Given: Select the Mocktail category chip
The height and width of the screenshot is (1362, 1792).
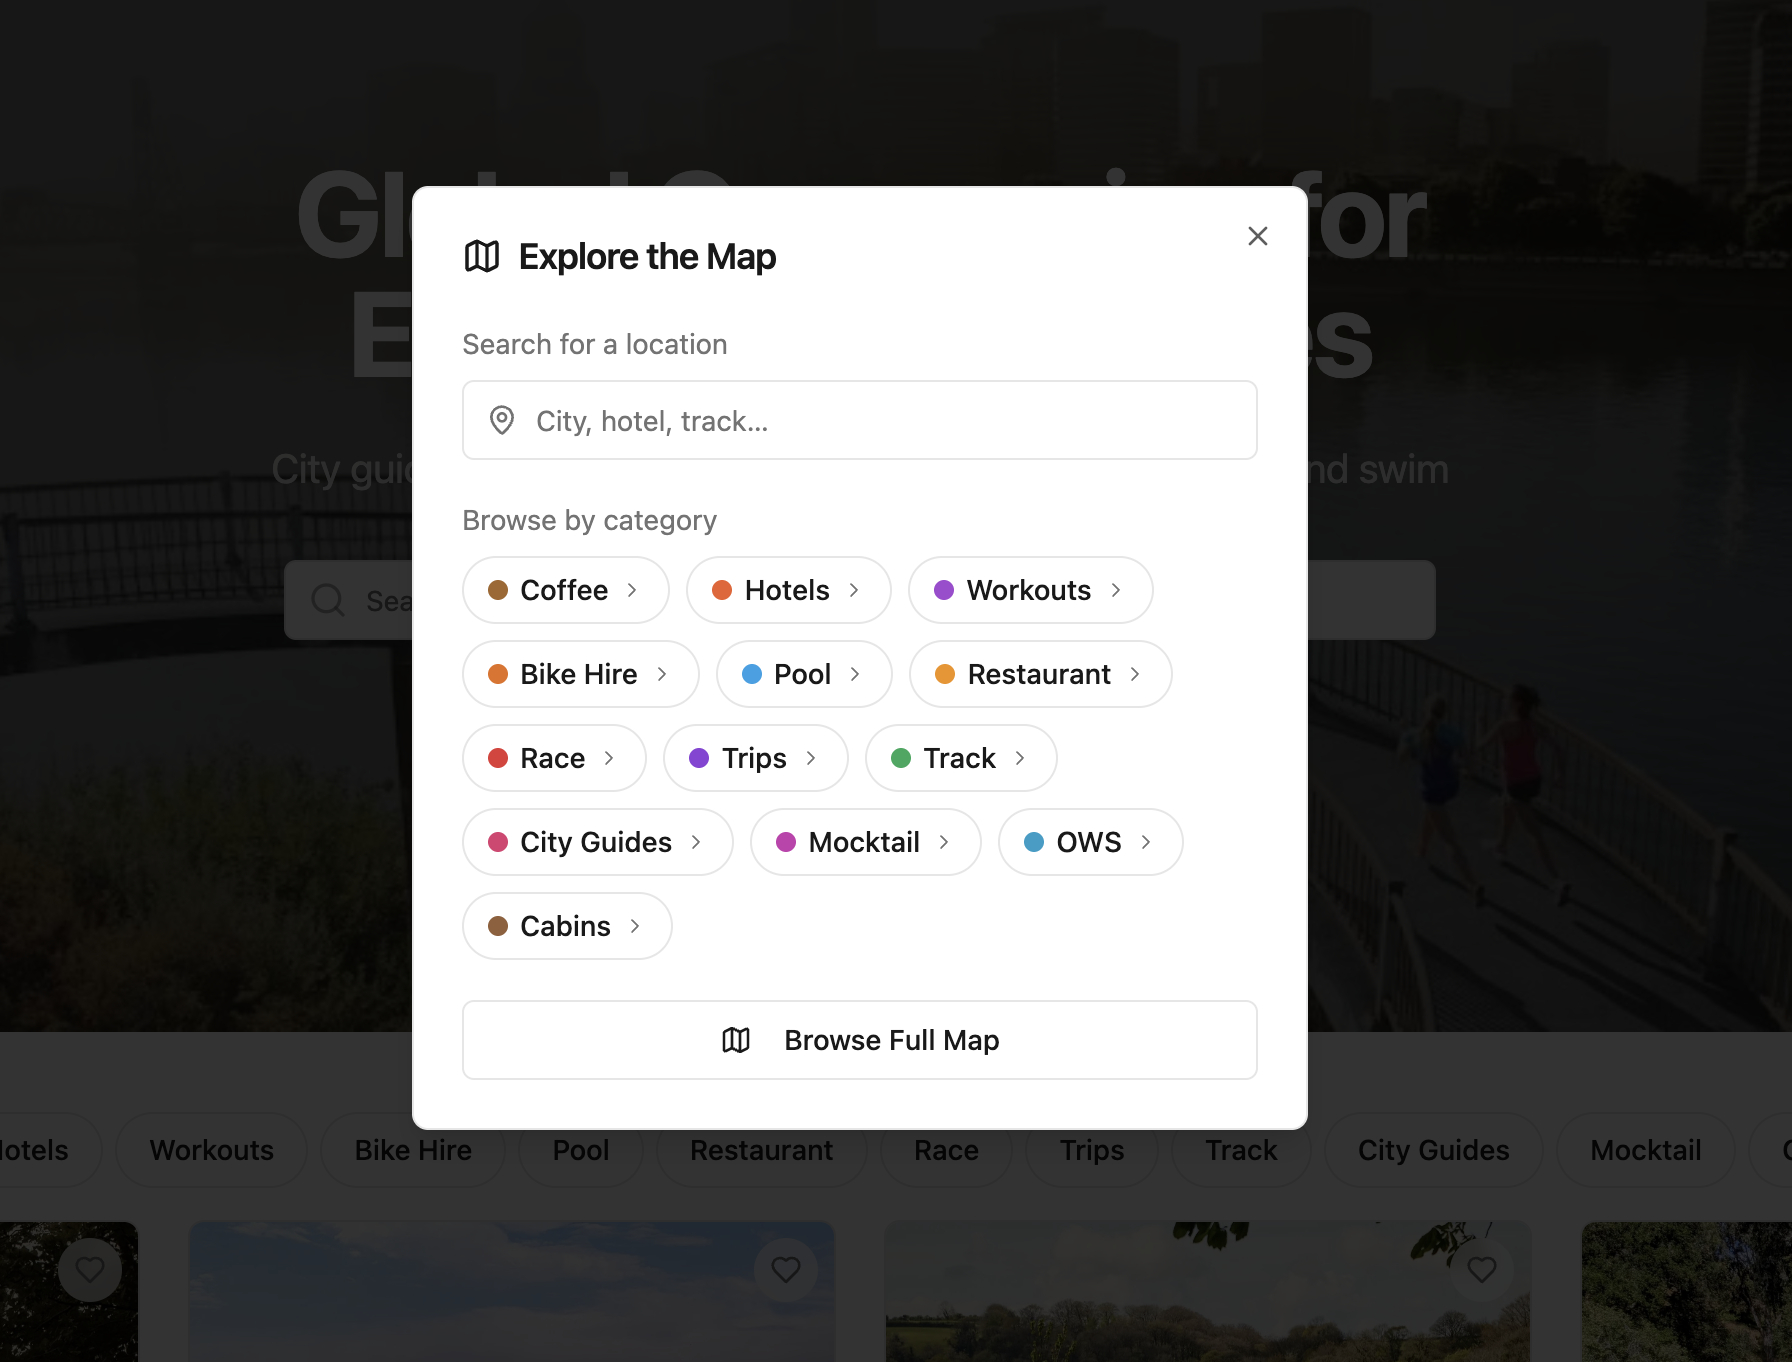Looking at the screenshot, I should [866, 842].
